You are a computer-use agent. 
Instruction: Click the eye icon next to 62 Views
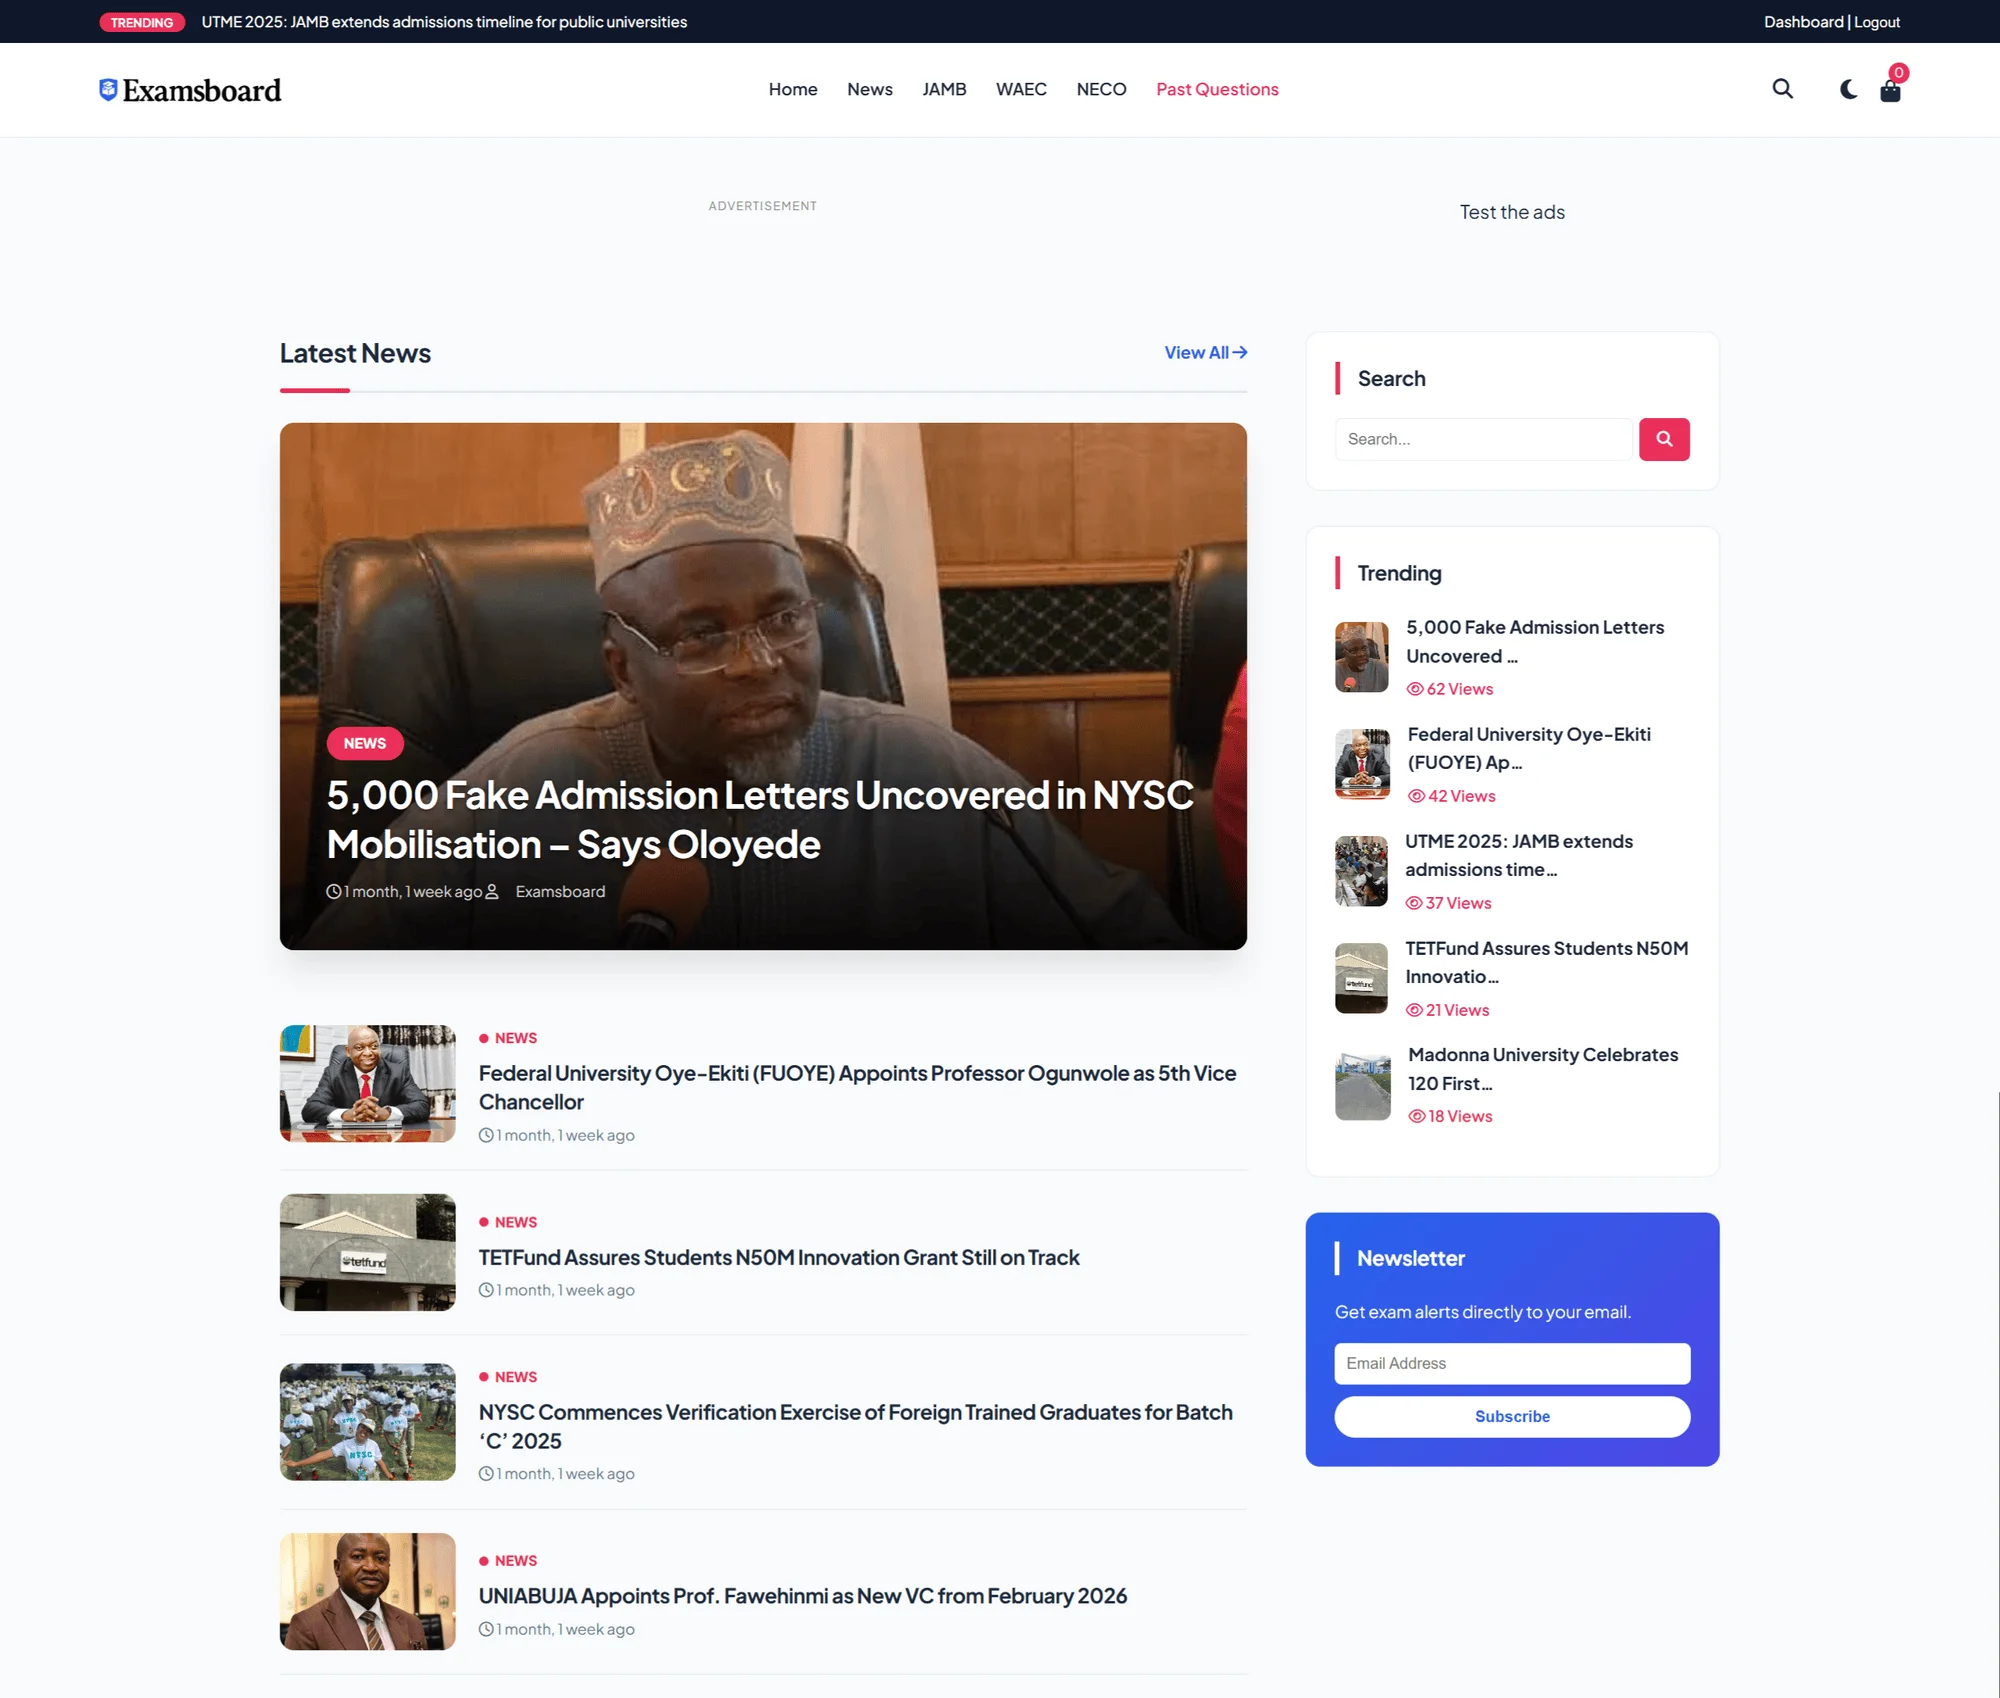[1414, 689]
